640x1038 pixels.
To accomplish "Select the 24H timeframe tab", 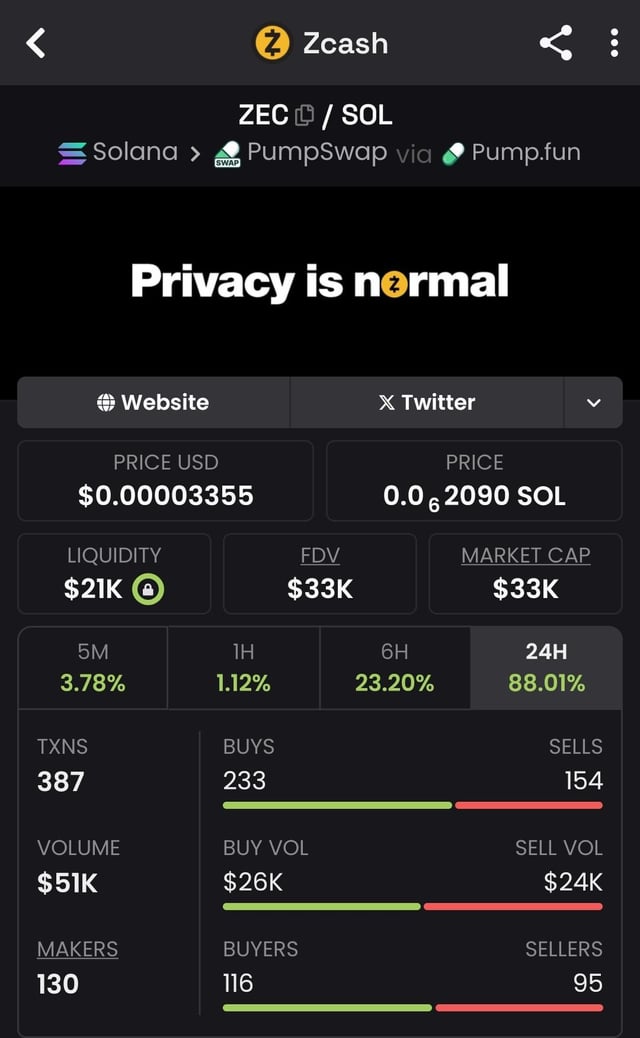I will [546, 667].
